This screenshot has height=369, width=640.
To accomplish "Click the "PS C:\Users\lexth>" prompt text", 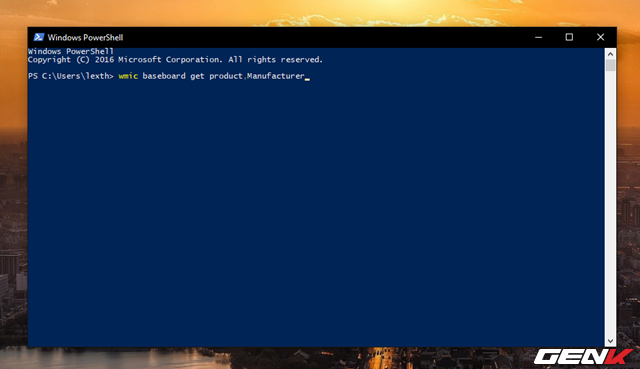I will point(71,76).
